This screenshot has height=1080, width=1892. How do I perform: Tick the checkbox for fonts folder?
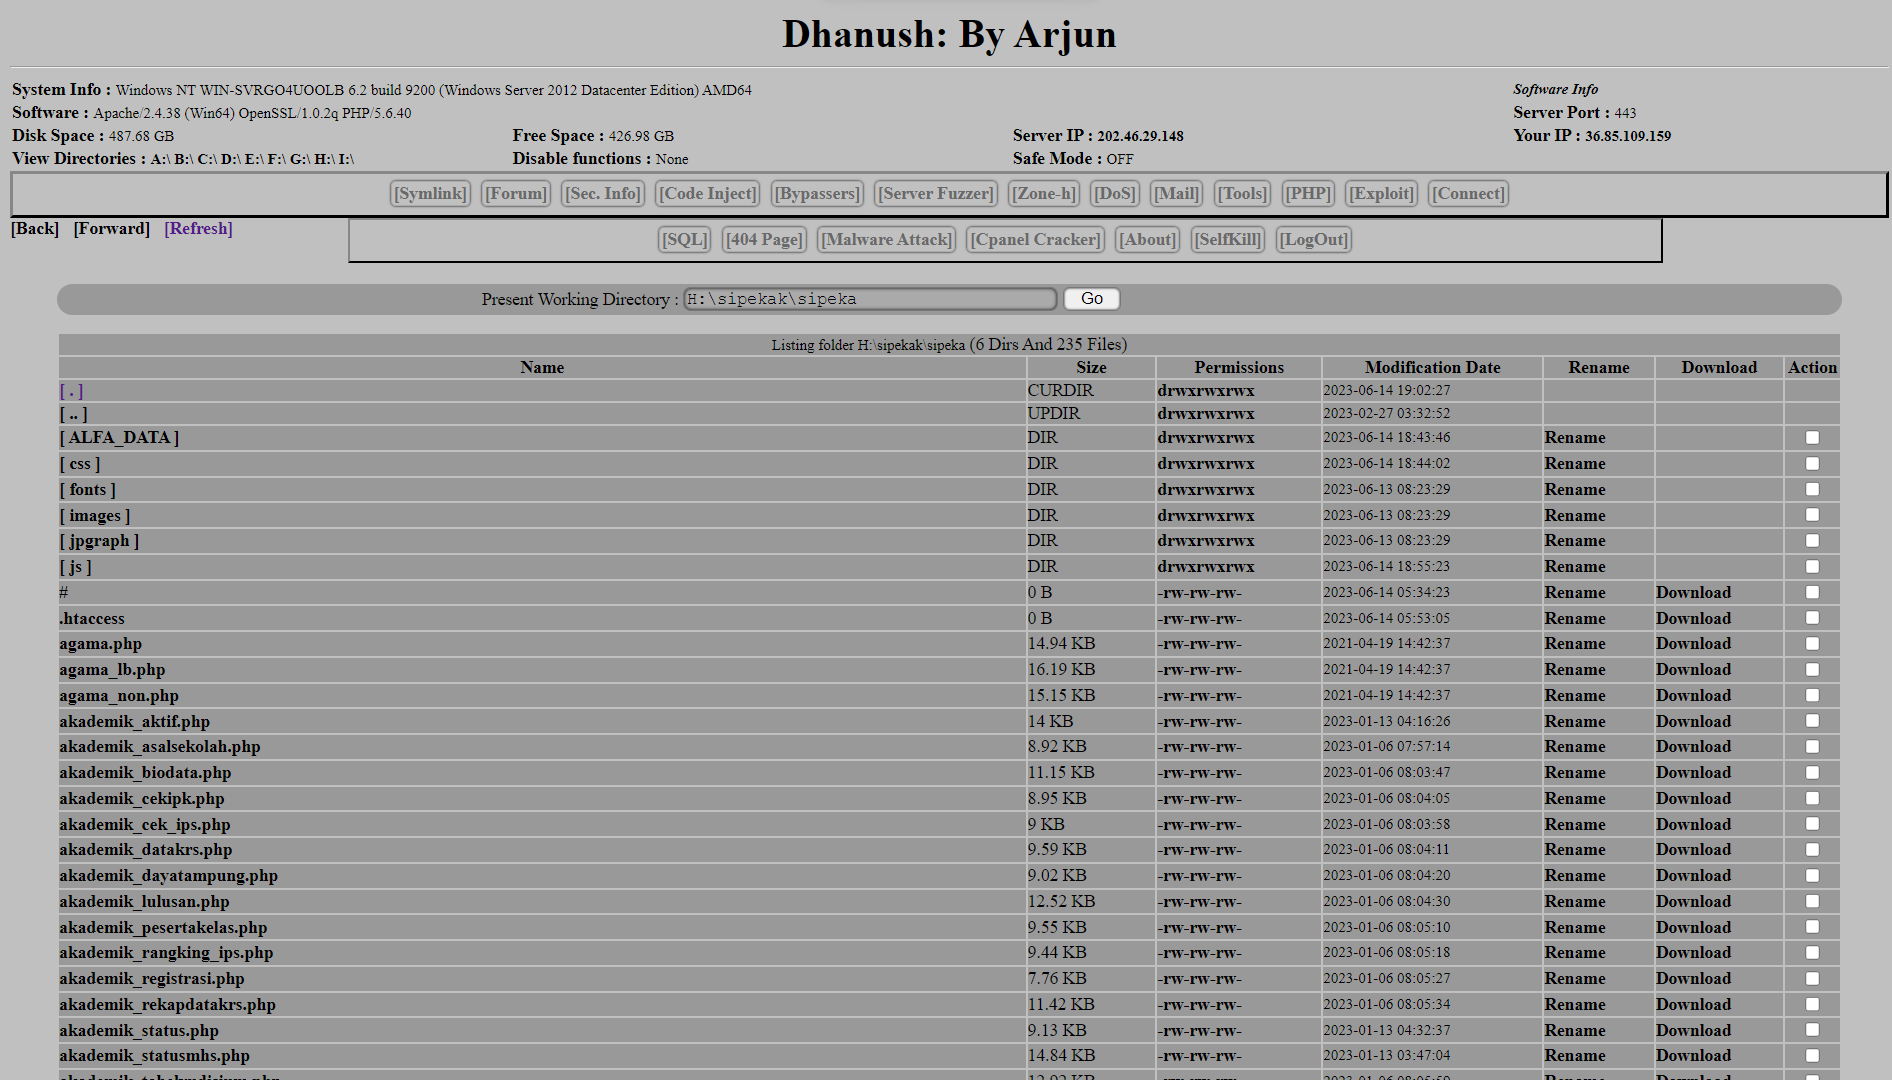point(1812,490)
